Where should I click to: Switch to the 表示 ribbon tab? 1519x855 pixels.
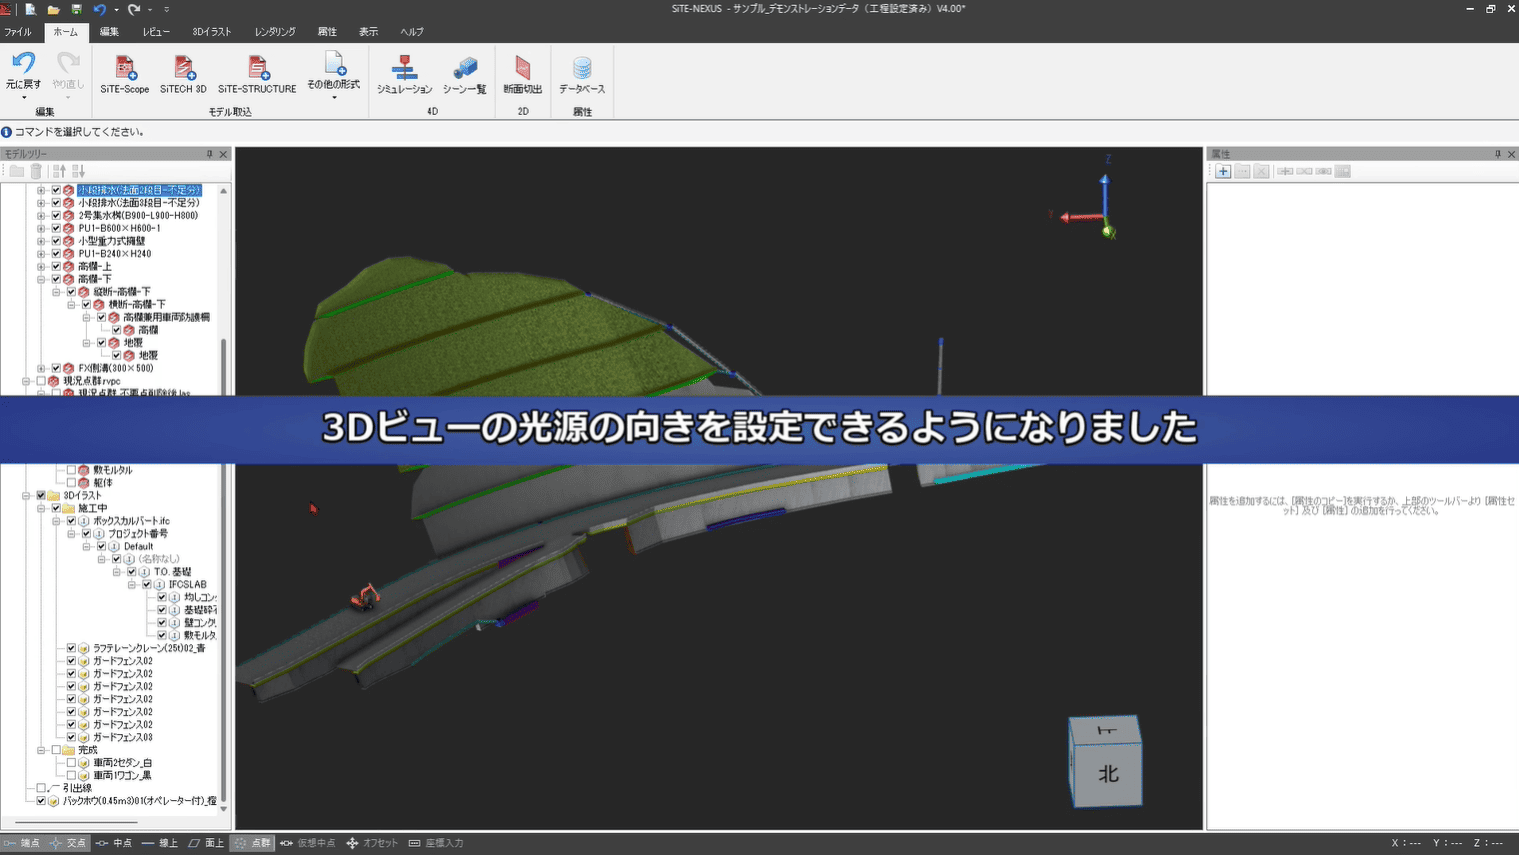(x=368, y=32)
